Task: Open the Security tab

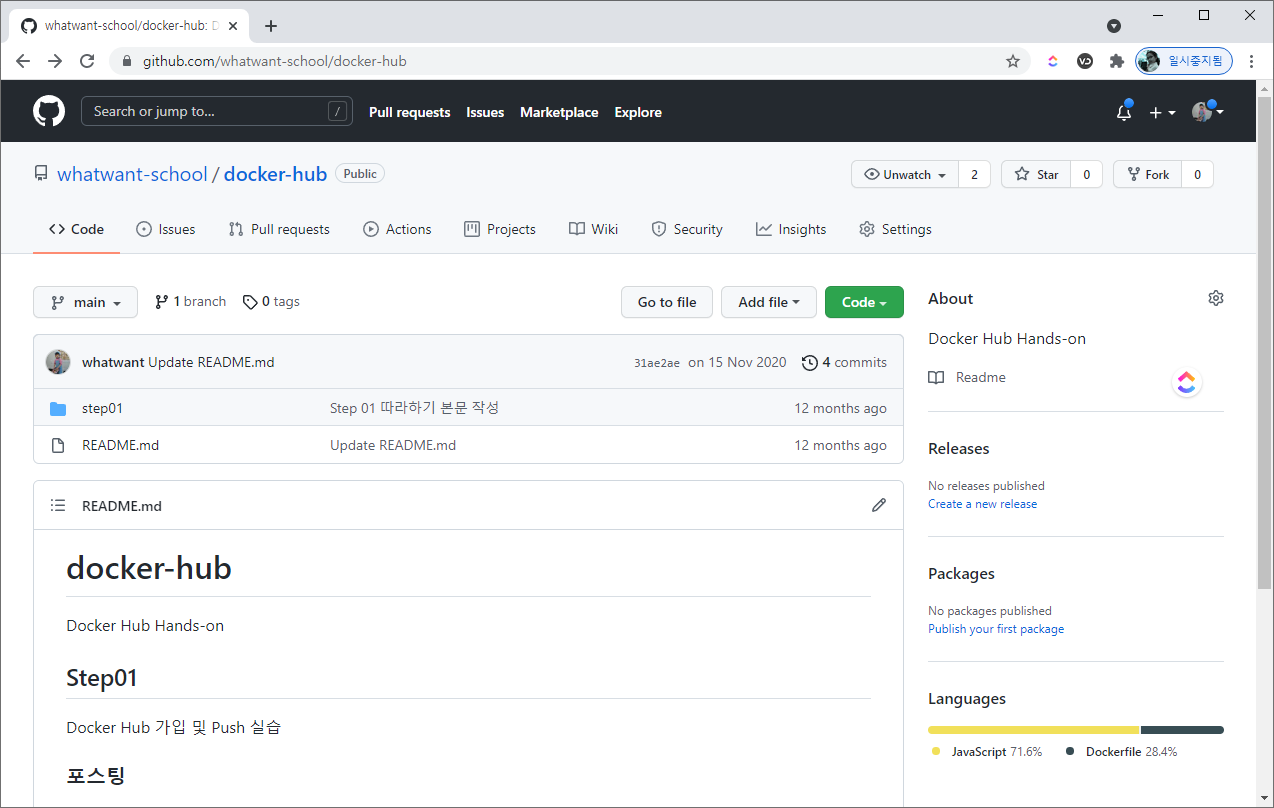Action: 686,229
